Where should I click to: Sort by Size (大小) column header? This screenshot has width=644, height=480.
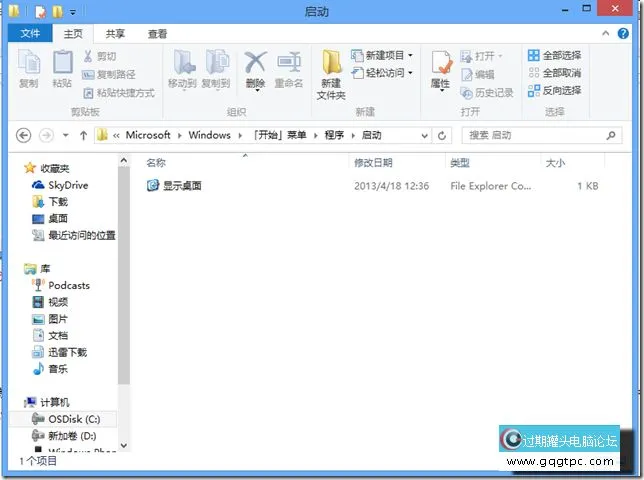[555, 163]
